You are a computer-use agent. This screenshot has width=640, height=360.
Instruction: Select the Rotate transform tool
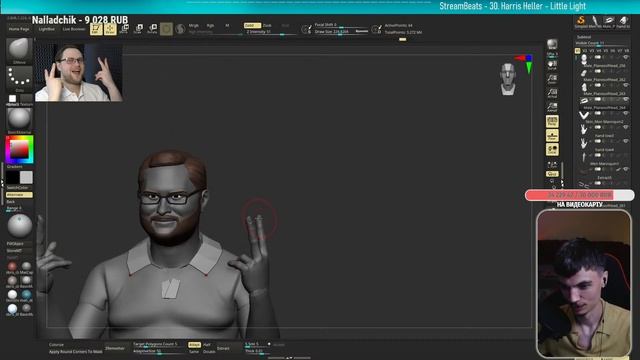click(152, 29)
